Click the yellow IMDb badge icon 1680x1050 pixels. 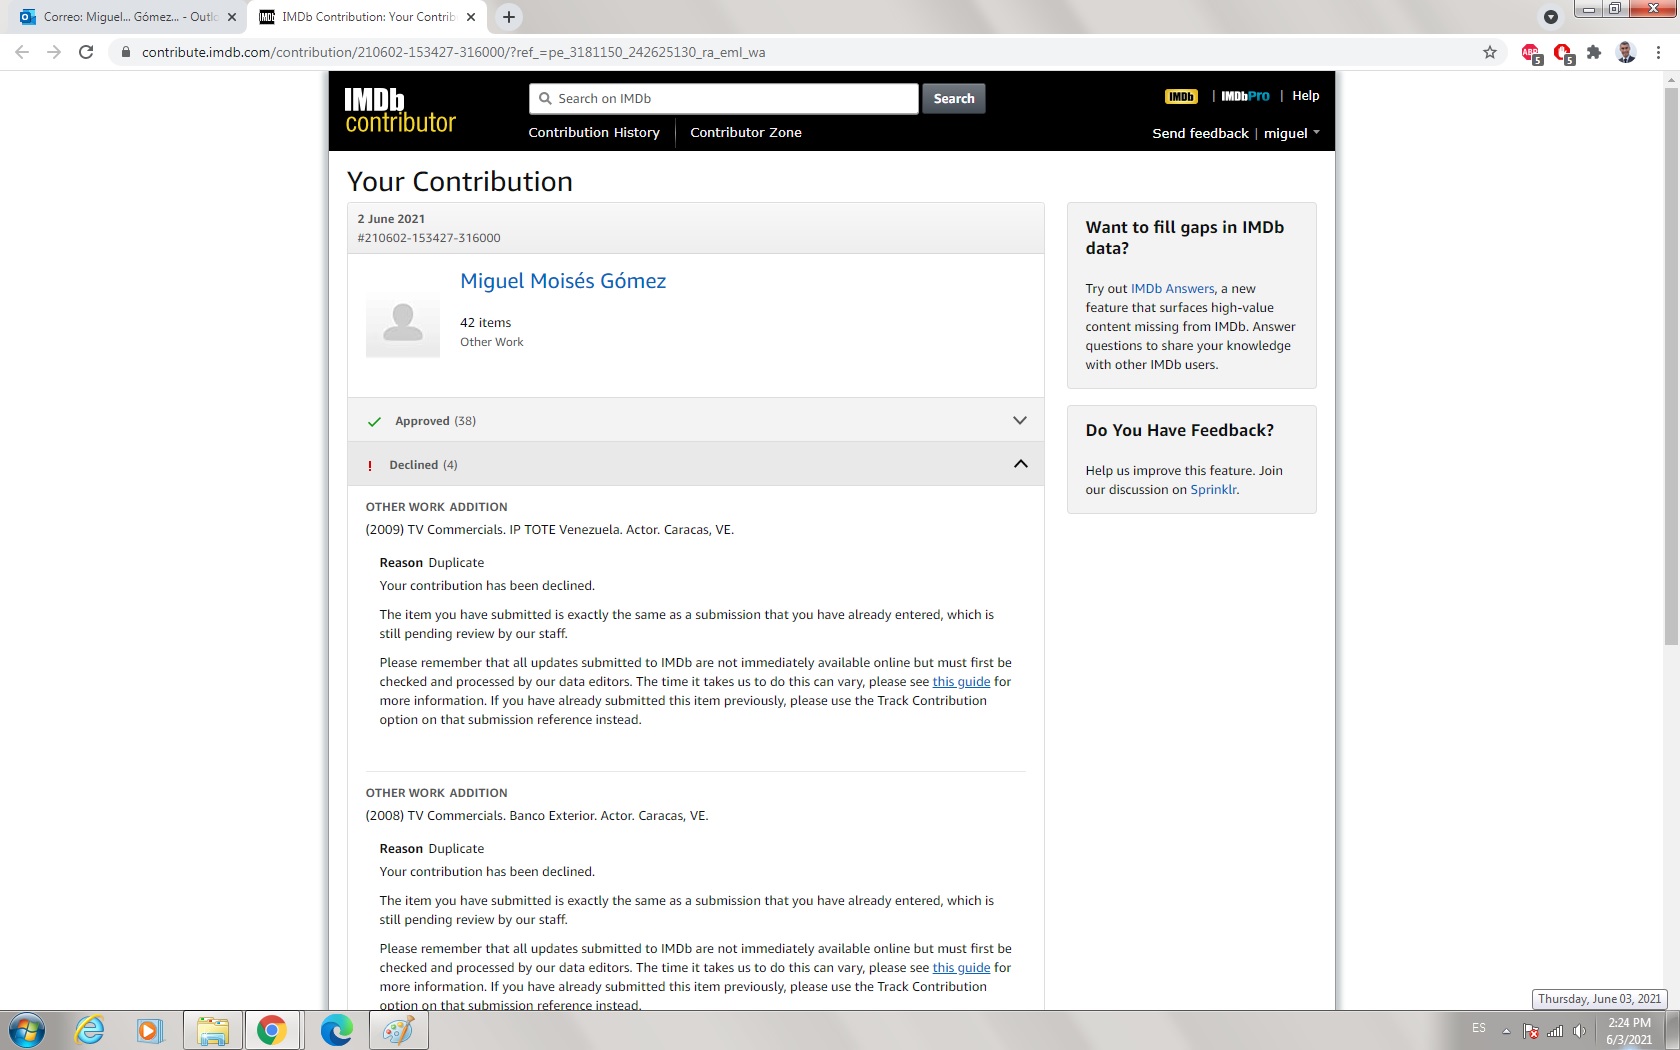(1181, 97)
